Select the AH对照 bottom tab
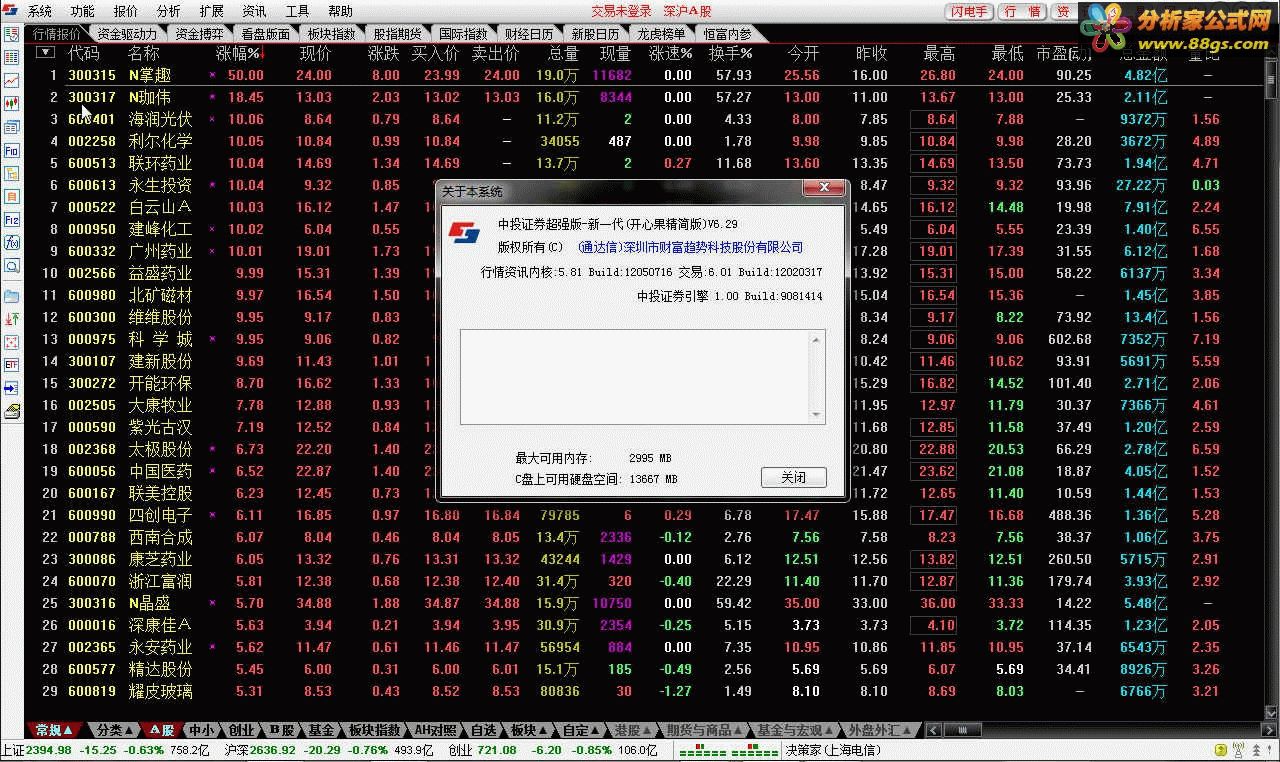 click(x=435, y=731)
